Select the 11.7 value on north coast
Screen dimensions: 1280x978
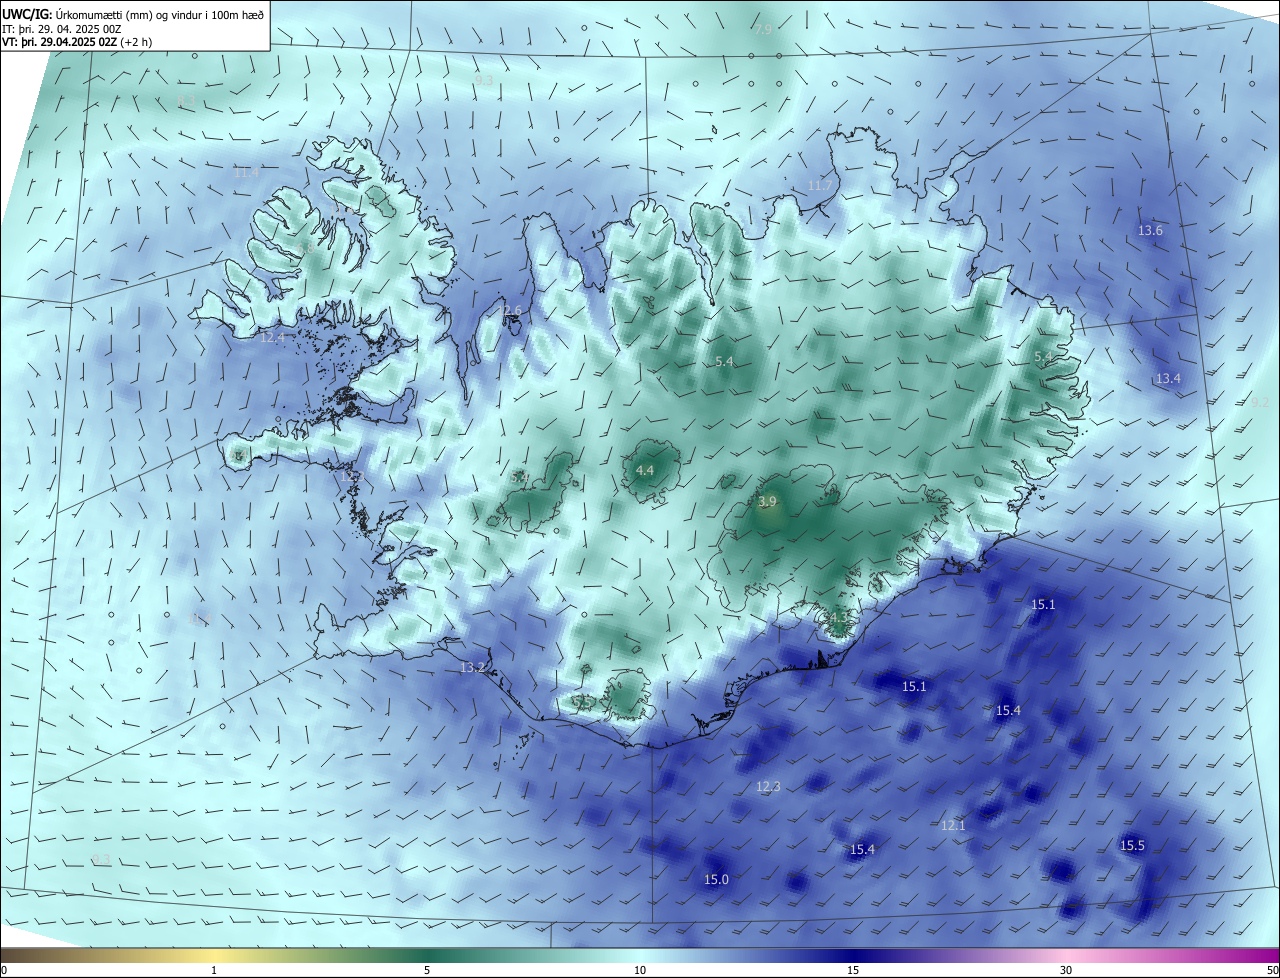[820, 186]
